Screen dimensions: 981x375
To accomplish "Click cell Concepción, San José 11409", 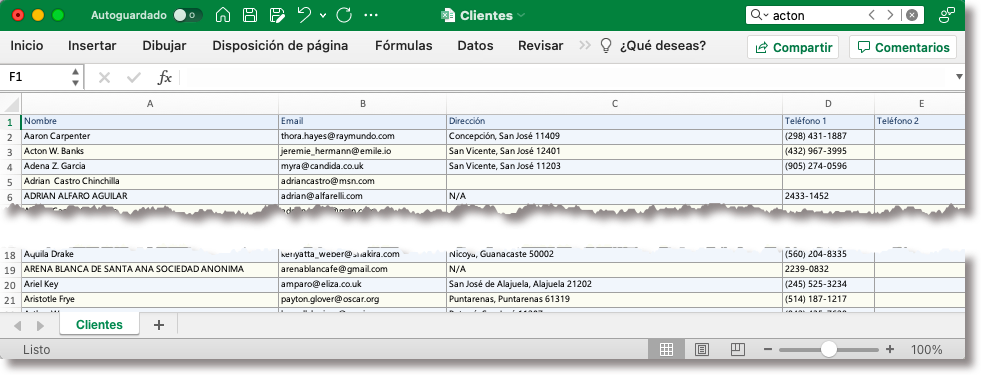I will (x=614, y=136).
